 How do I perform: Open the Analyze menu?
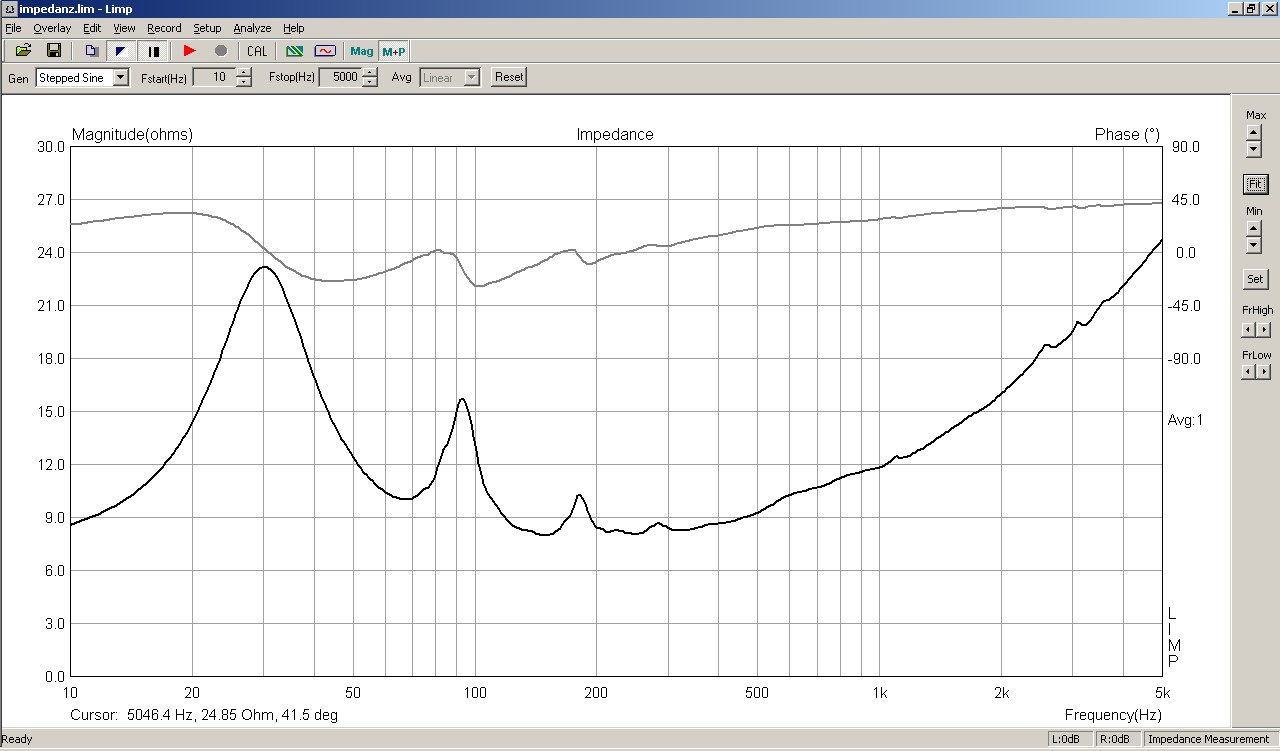tap(252, 28)
